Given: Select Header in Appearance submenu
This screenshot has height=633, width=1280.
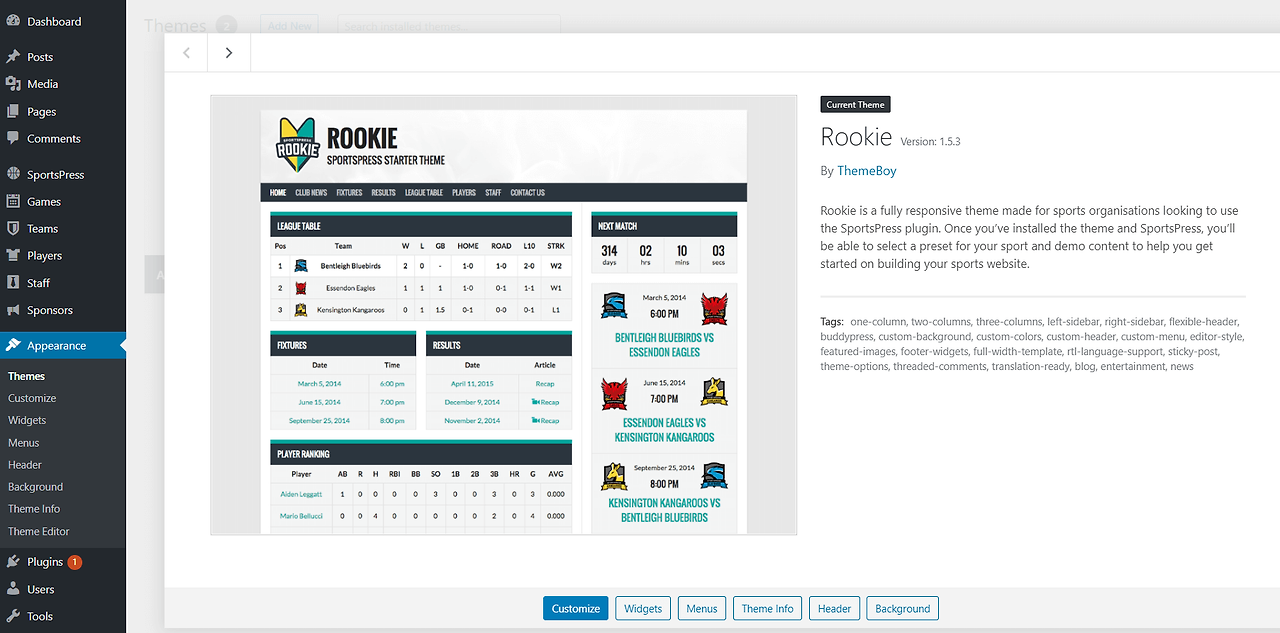Looking at the screenshot, I should [x=25, y=465].
